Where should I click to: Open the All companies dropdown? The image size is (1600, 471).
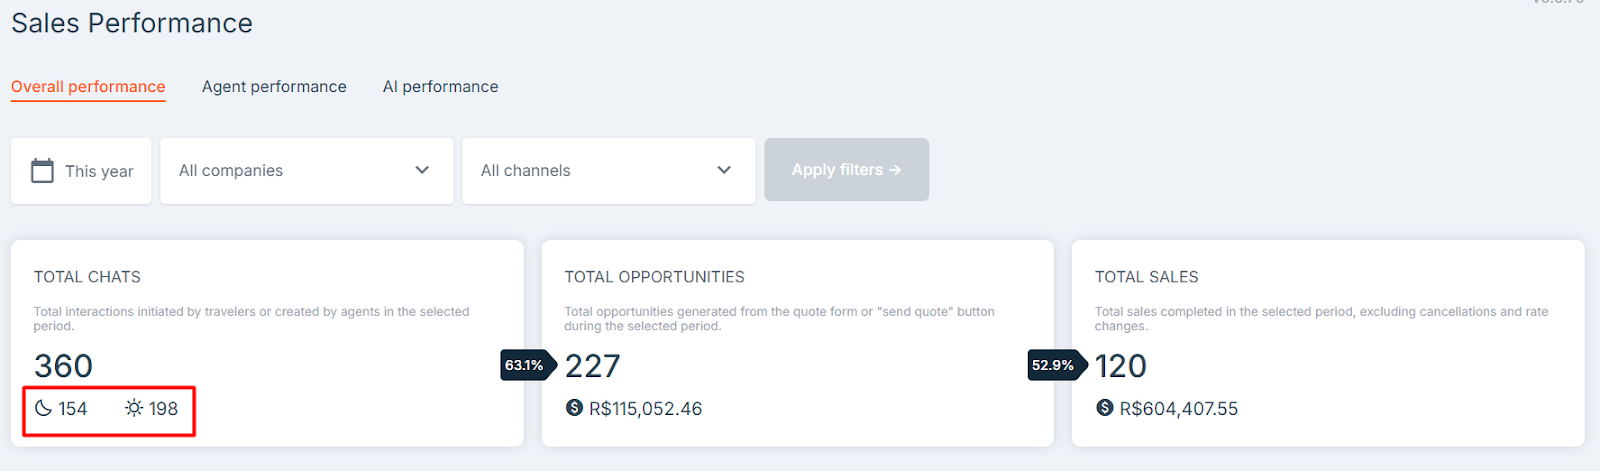(x=306, y=171)
